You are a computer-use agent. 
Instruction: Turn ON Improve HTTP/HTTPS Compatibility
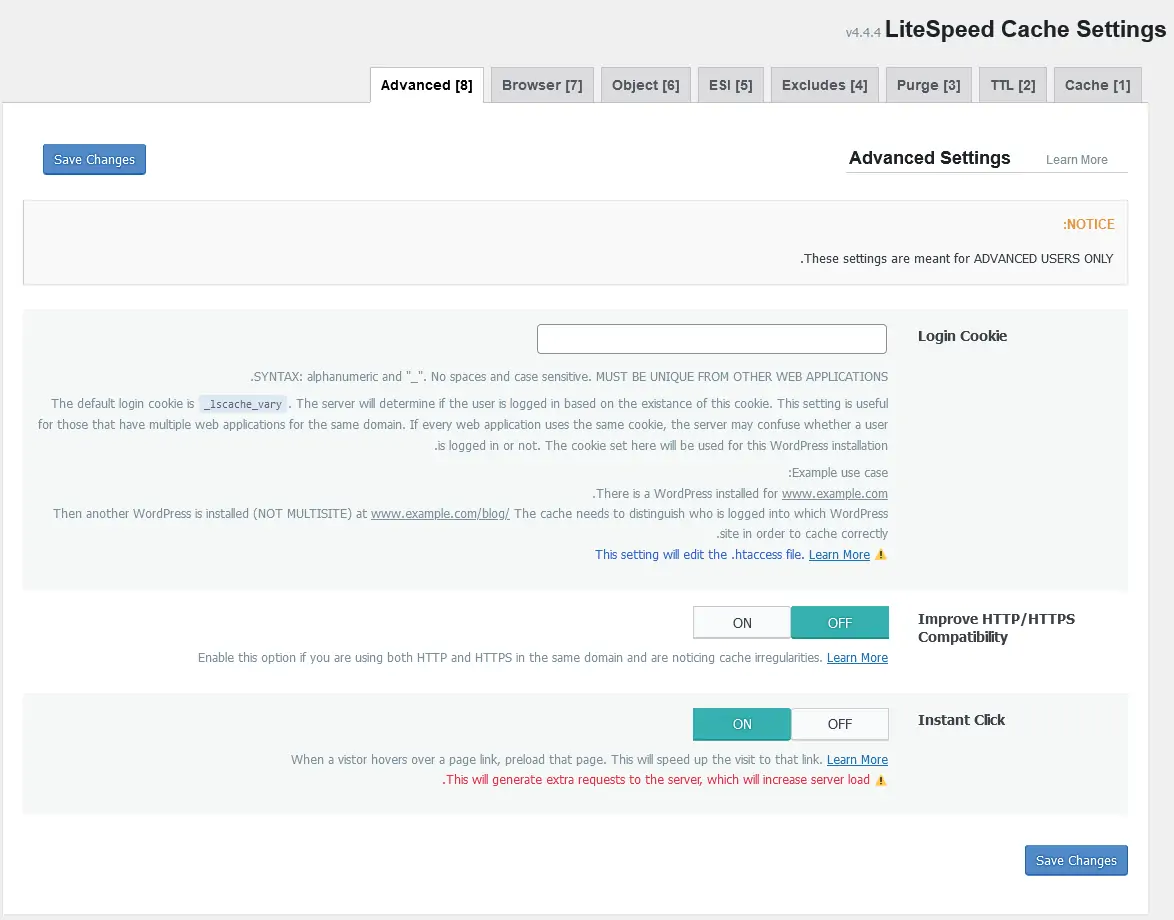742,623
